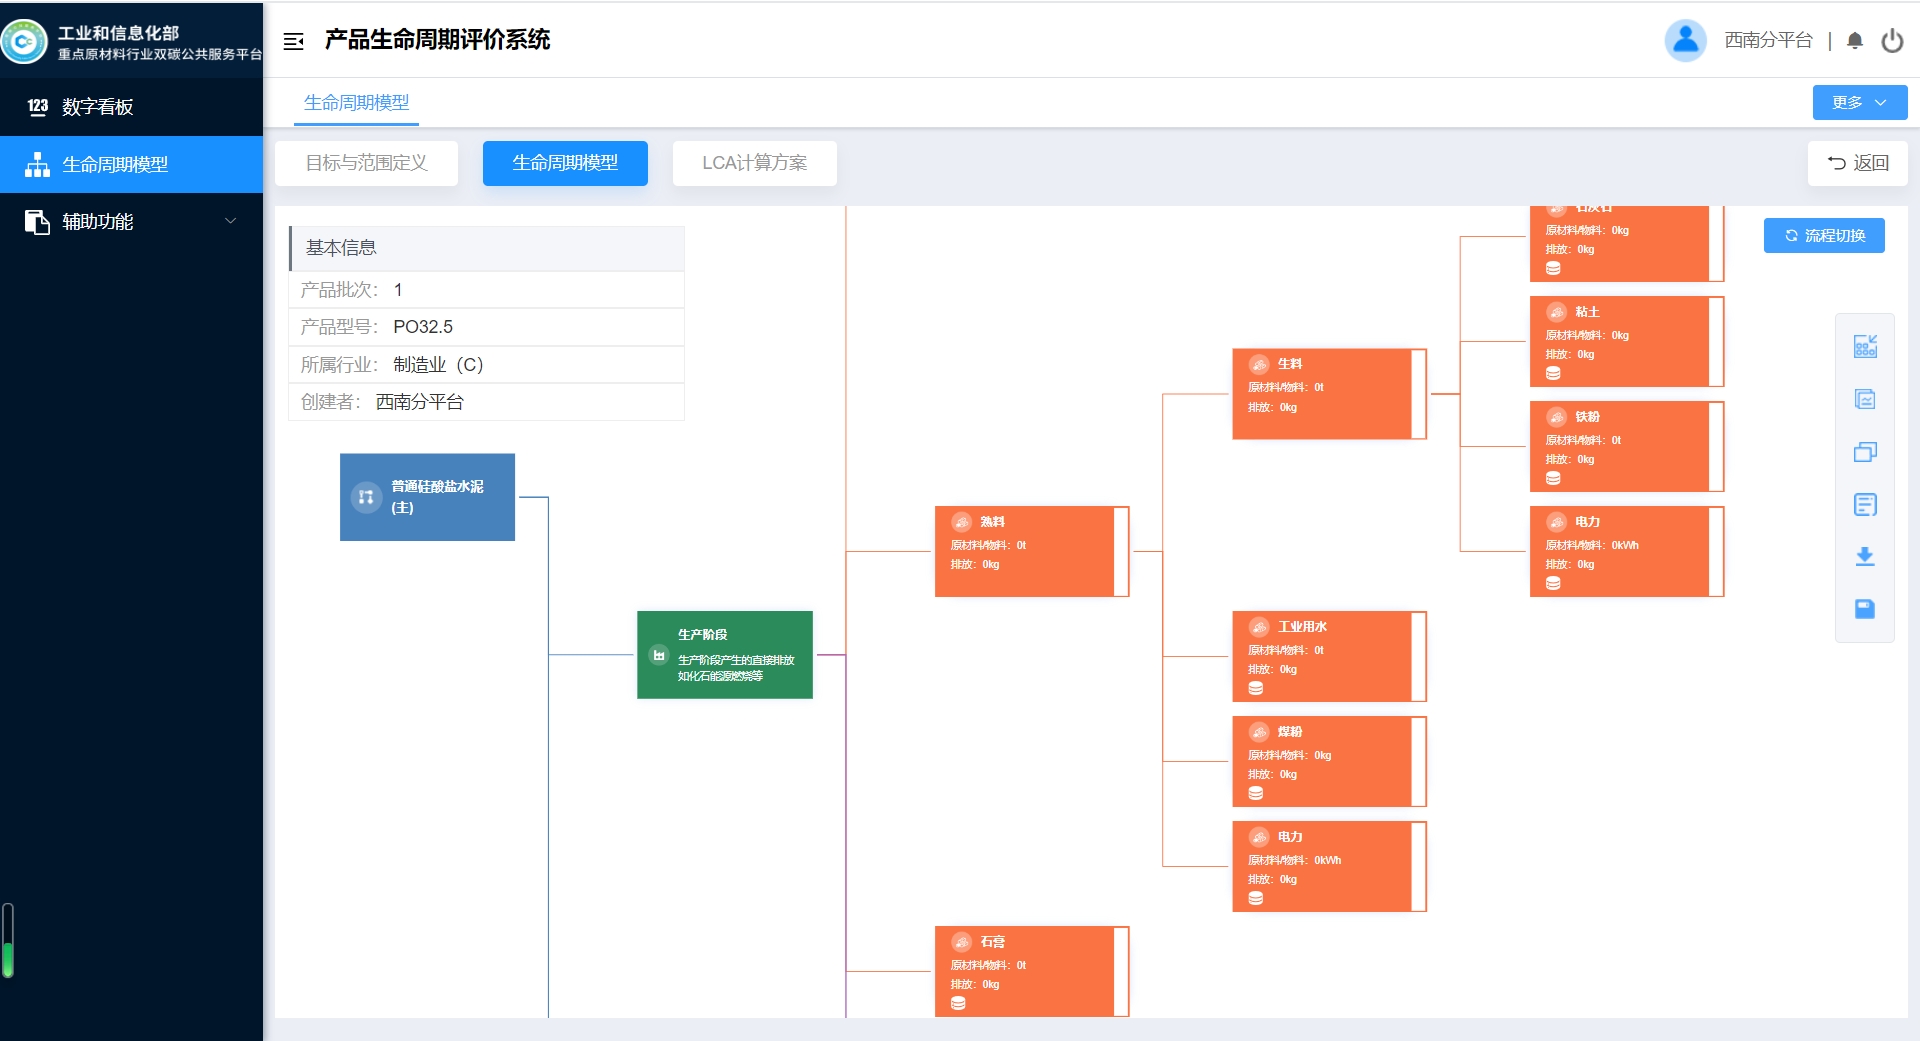Click the chart report icon in right toolbar
This screenshot has width=1920, height=1041.
point(1865,399)
